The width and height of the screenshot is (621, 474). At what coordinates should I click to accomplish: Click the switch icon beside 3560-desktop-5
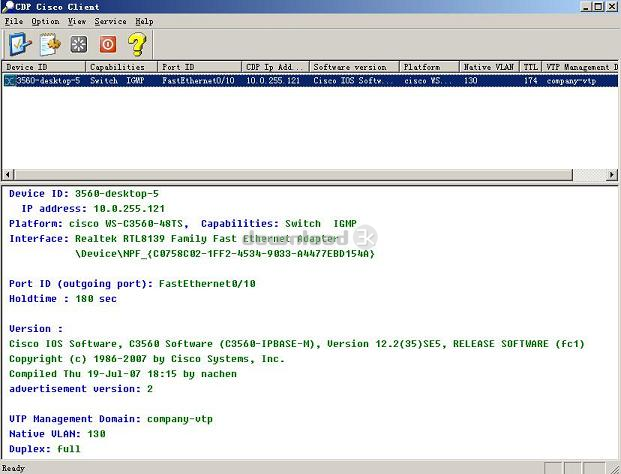click(x=10, y=81)
